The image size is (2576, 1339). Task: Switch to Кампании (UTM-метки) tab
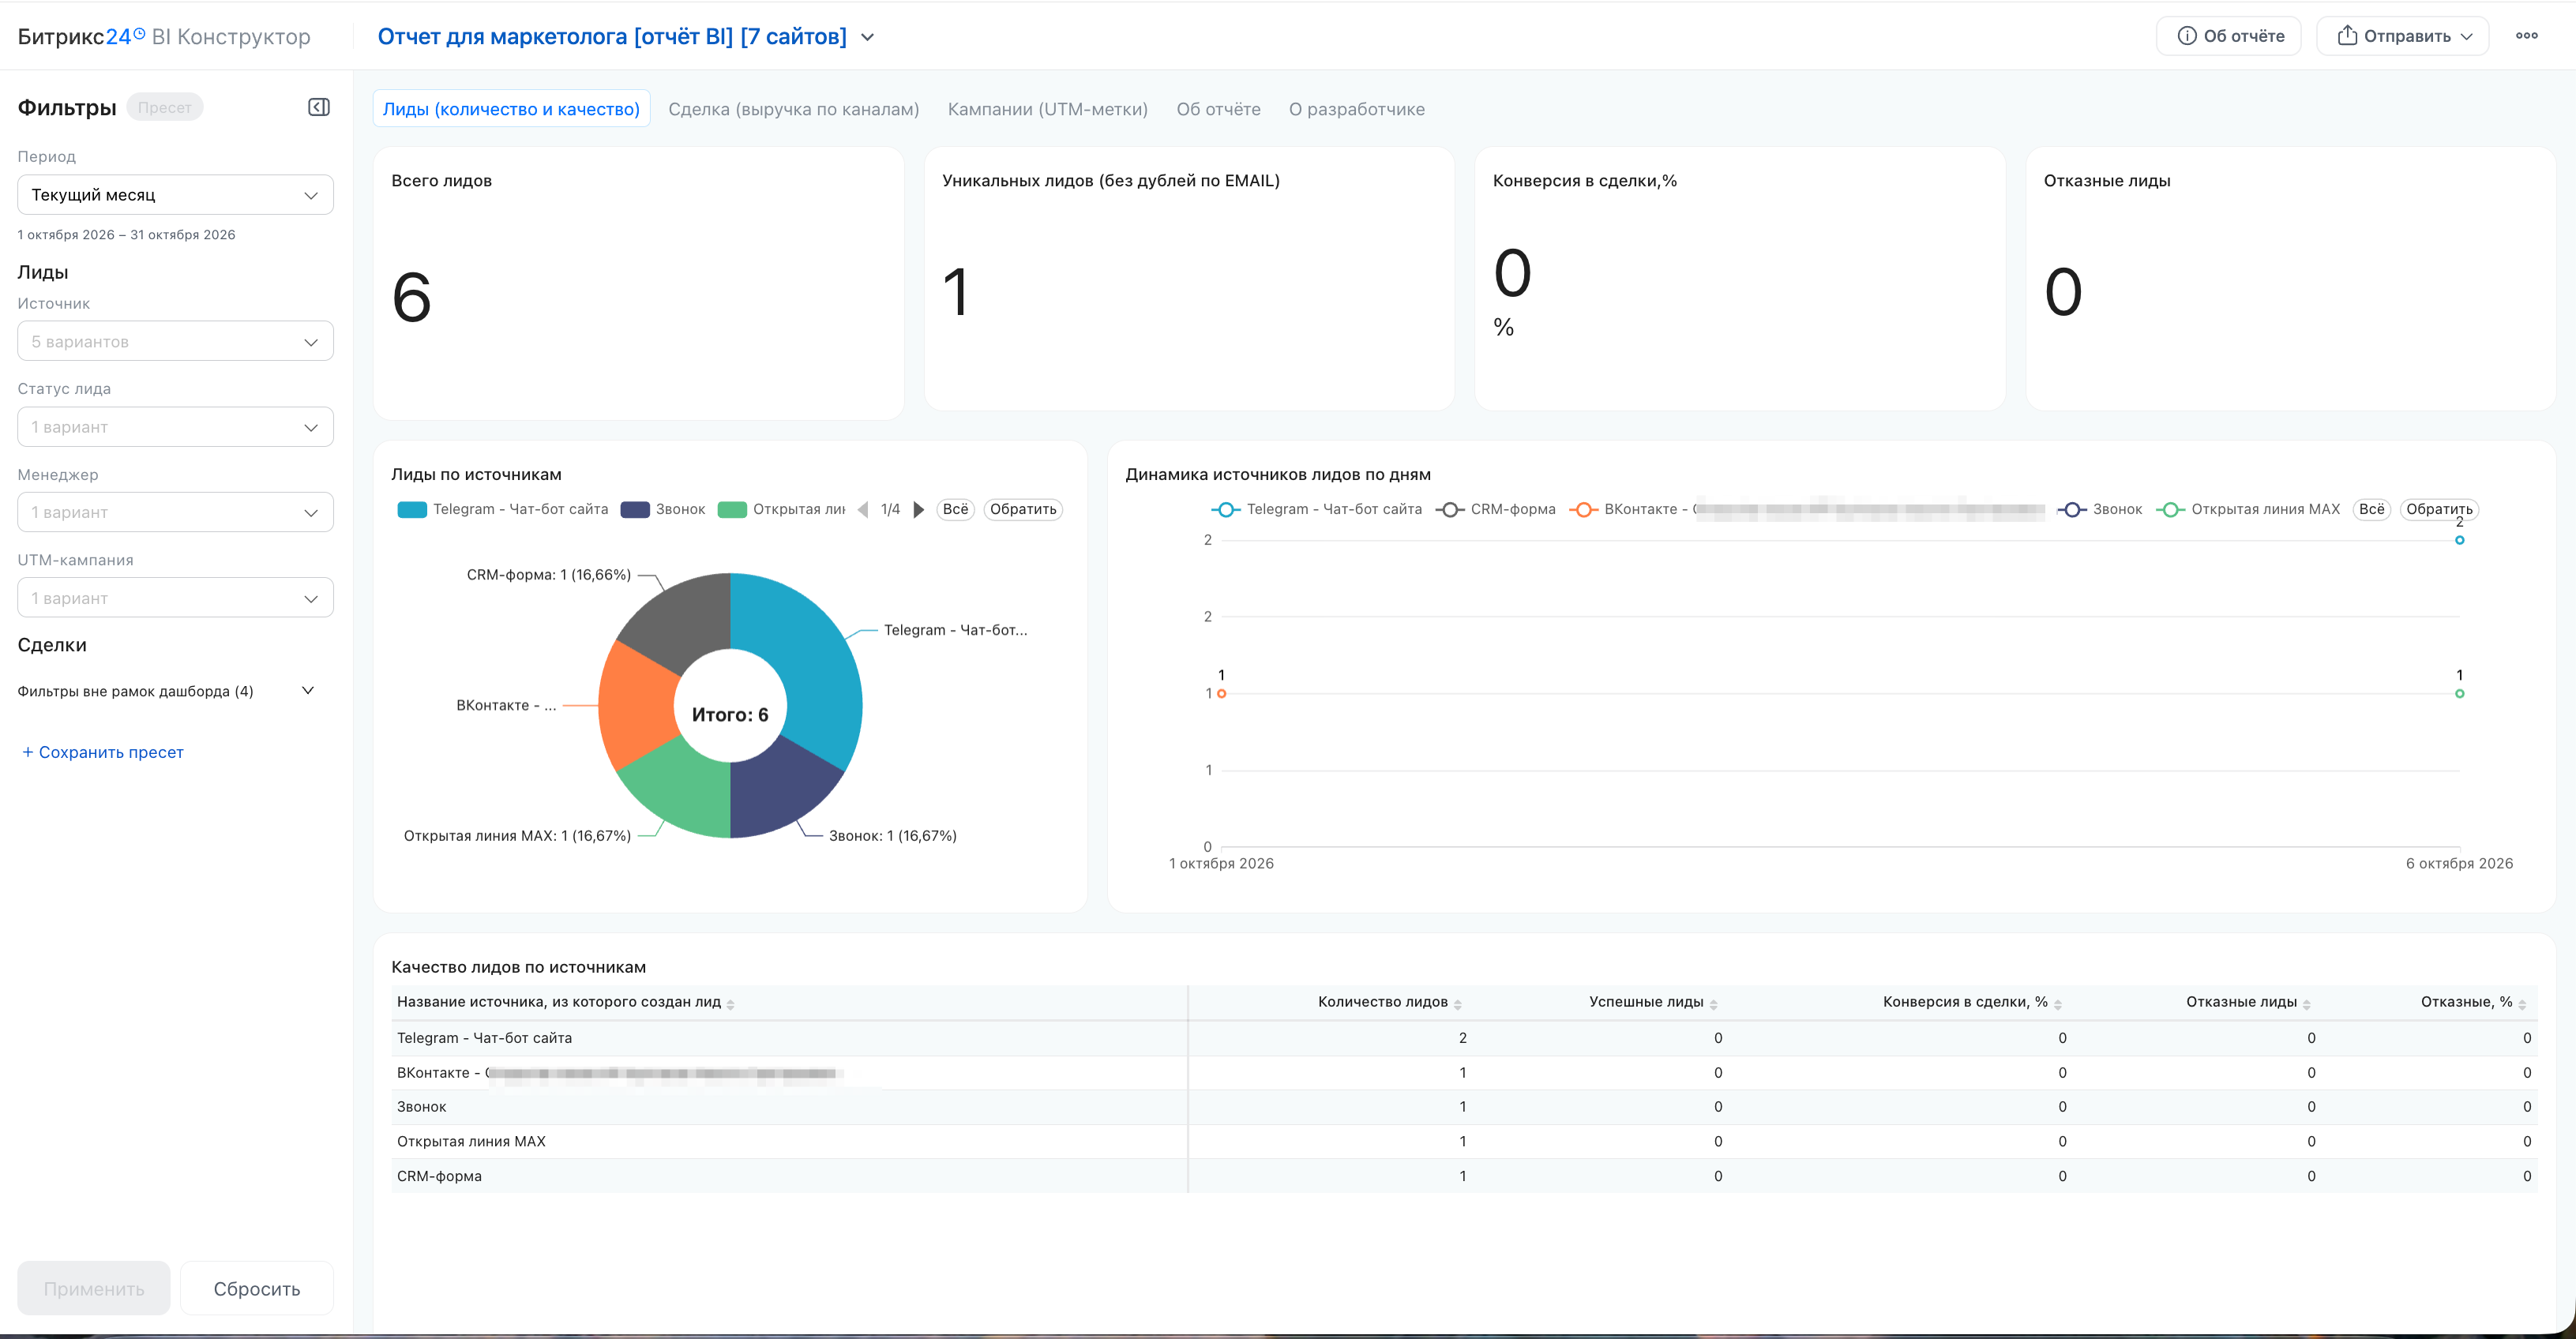(1047, 109)
